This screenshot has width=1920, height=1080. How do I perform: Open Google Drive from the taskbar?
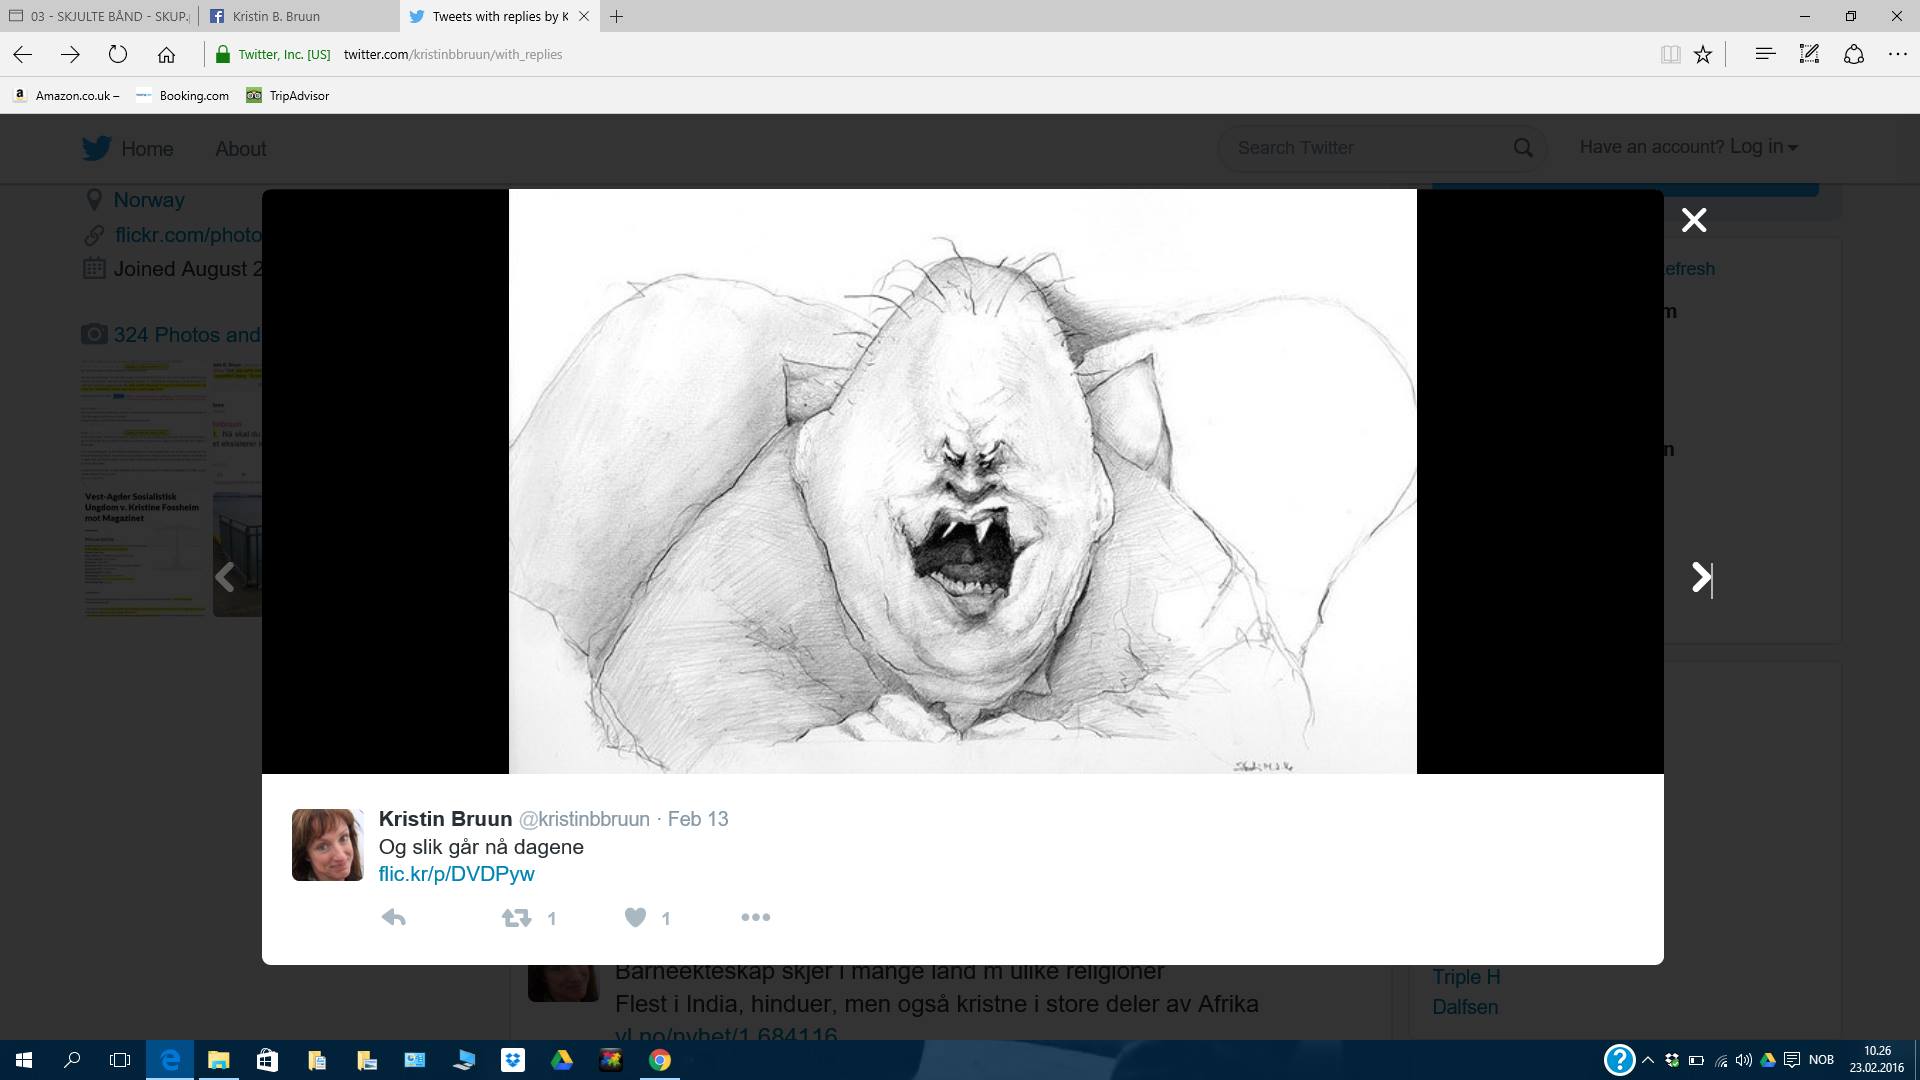562,1060
